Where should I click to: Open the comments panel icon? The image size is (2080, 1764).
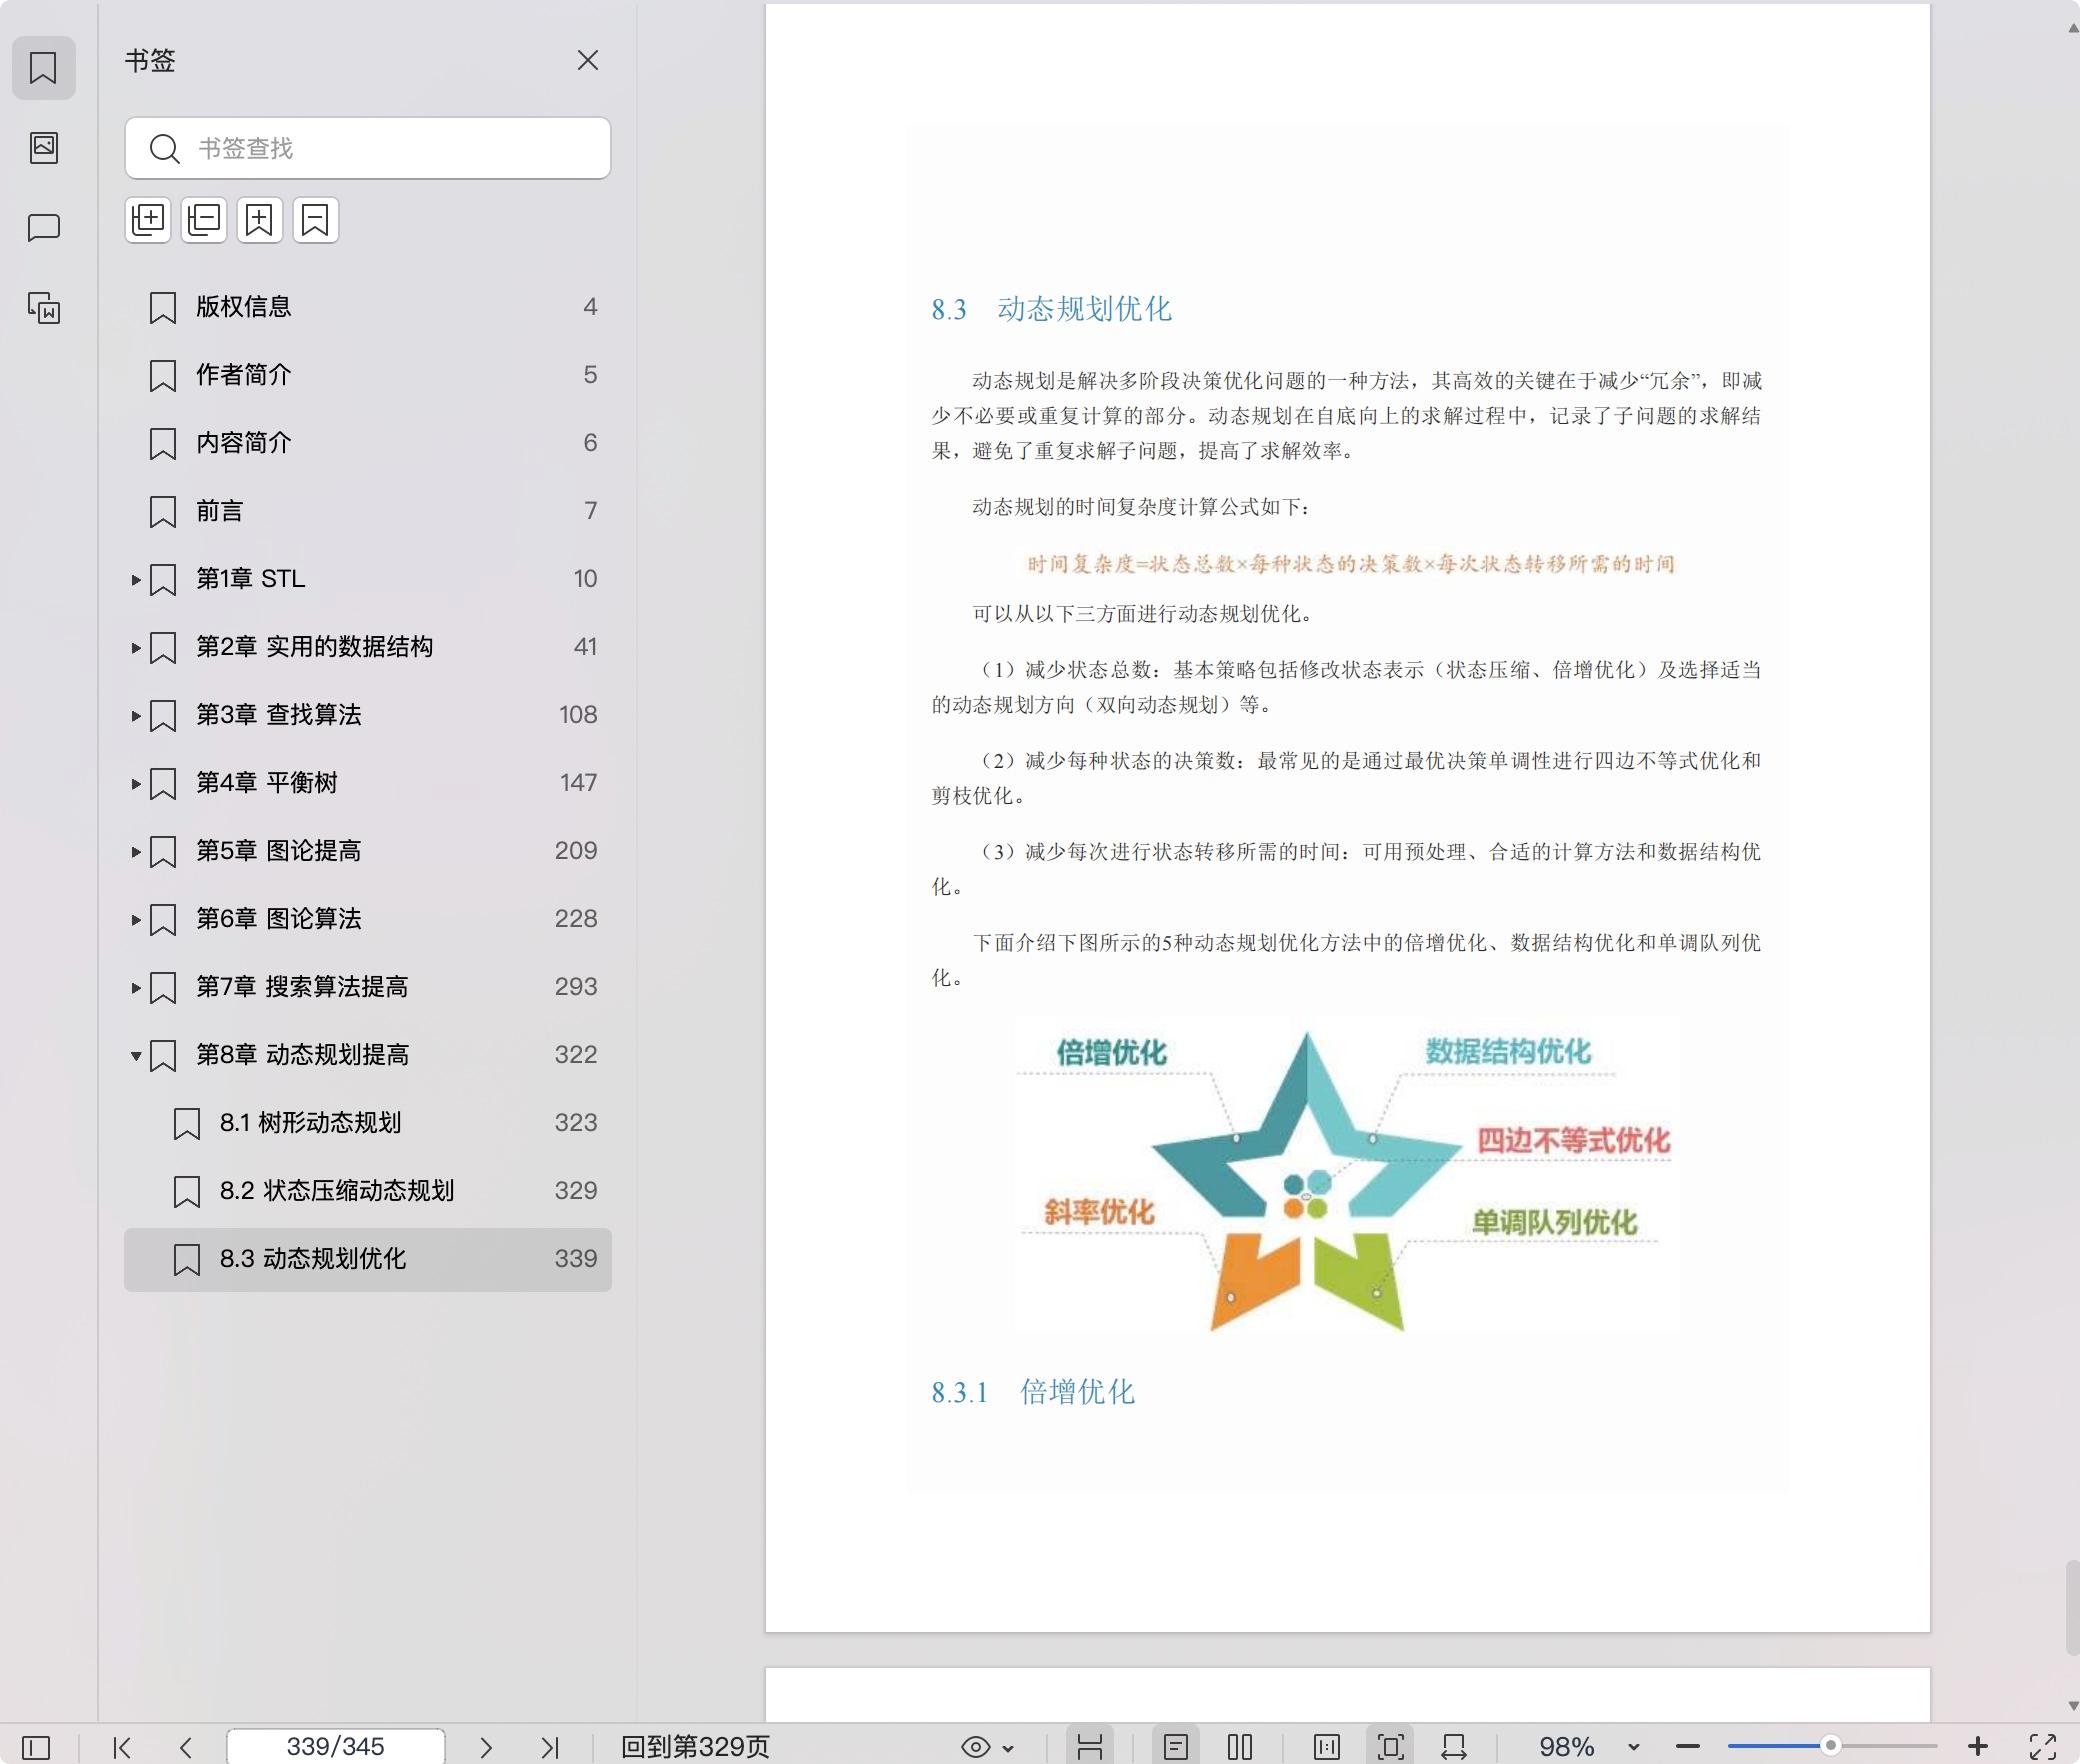[43, 228]
